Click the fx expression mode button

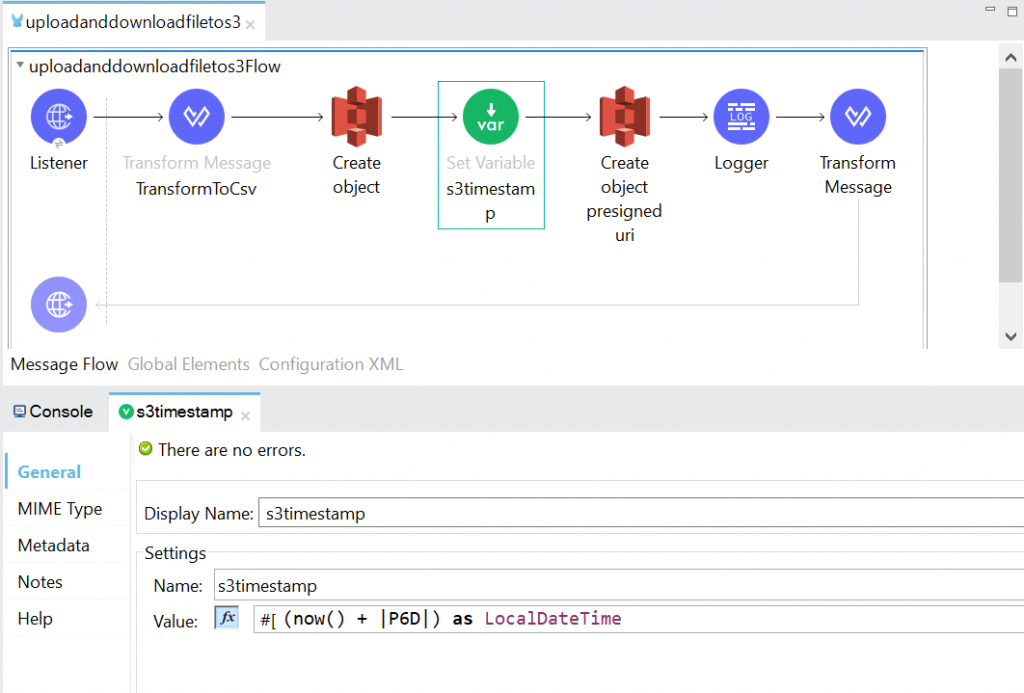(226, 618)
